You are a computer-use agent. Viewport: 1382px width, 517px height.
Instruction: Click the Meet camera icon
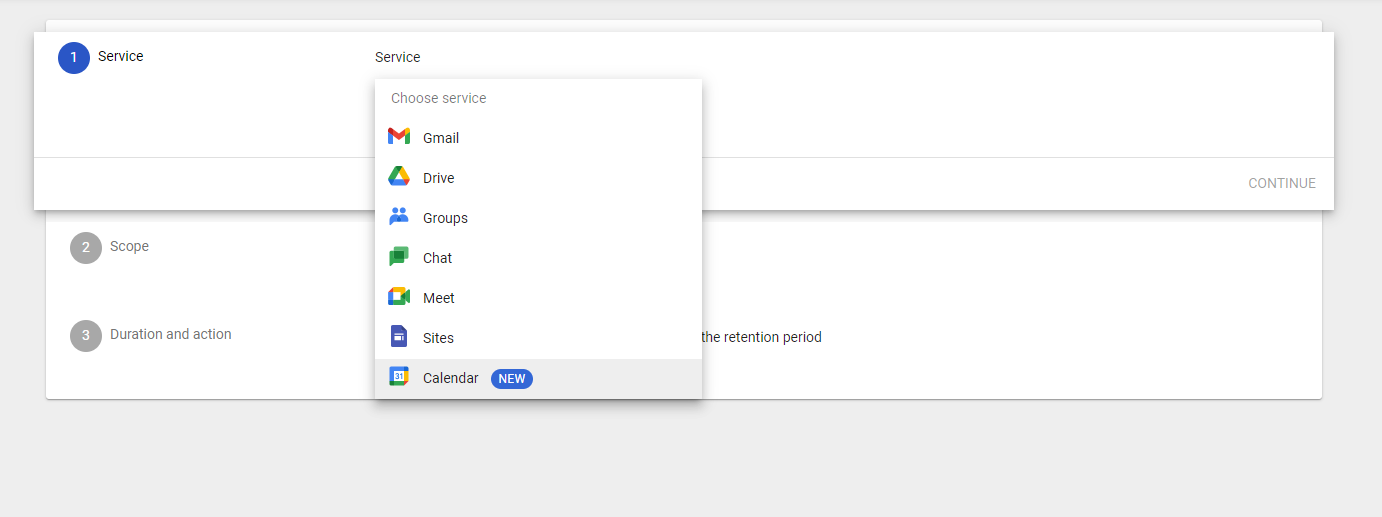click(x=399, y=297)
